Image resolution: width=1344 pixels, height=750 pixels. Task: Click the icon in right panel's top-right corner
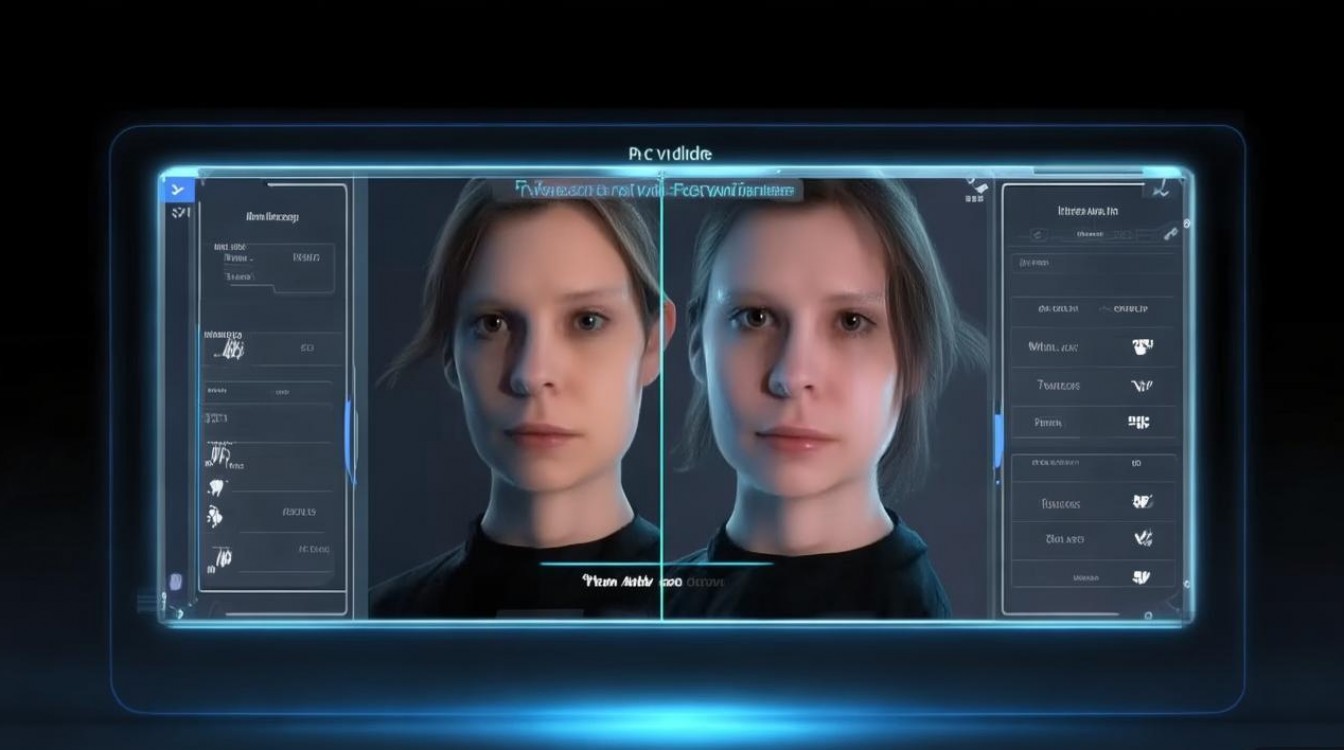(1161, 187)
